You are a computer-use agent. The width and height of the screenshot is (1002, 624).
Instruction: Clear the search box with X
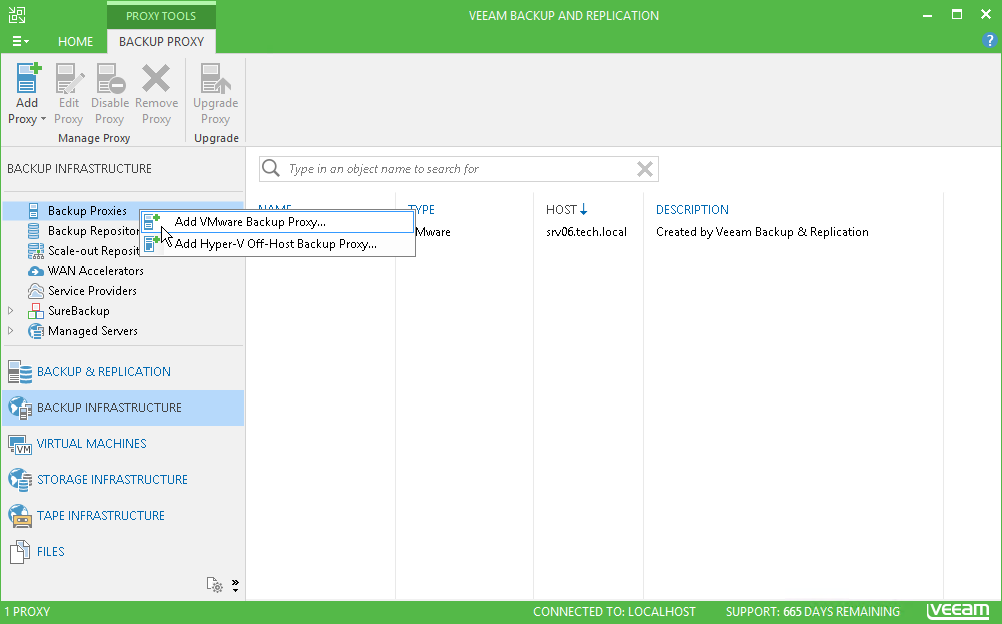pos(645,169)
